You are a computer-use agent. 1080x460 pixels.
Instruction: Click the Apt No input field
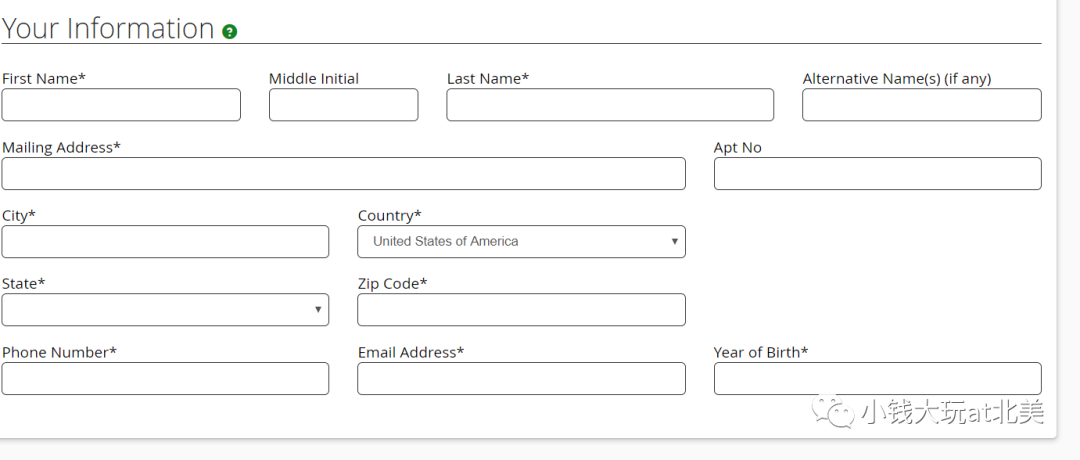pyautogui.click(x=877, y=173)
